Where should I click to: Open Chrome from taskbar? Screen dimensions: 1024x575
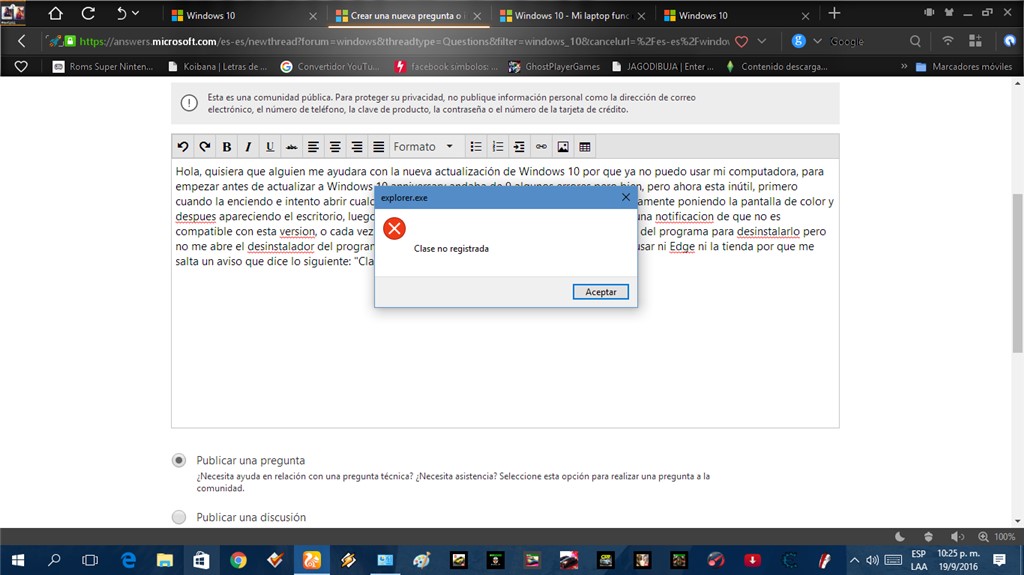point(238,560)
